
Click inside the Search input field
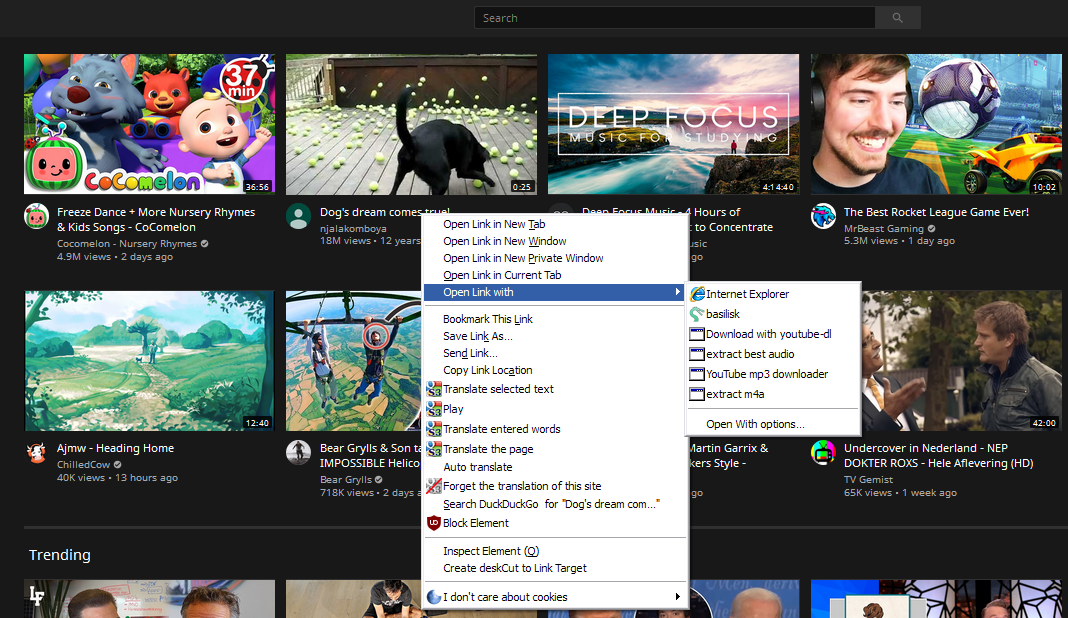coord(674,18)
